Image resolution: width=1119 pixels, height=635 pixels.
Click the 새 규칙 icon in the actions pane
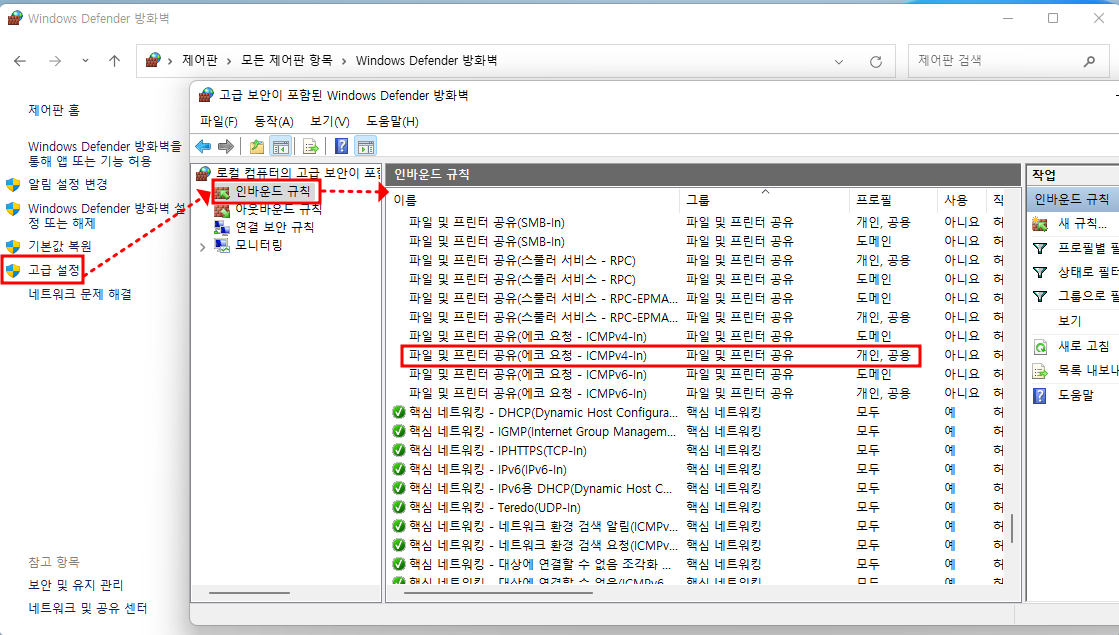(x=1040, y=224)
